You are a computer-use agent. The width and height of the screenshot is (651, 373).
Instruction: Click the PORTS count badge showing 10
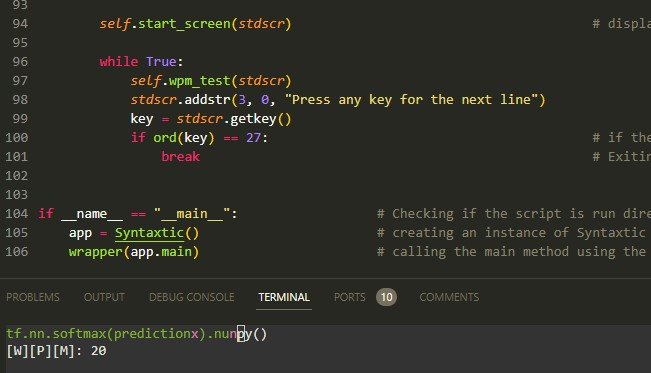pos(387,297)
